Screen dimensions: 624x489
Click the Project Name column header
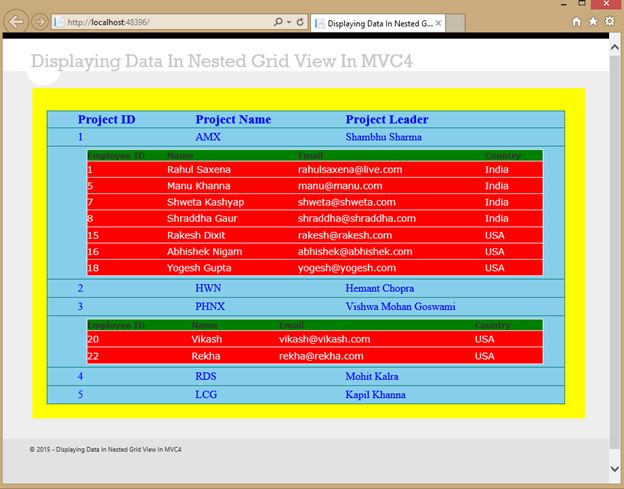[233, 119]
